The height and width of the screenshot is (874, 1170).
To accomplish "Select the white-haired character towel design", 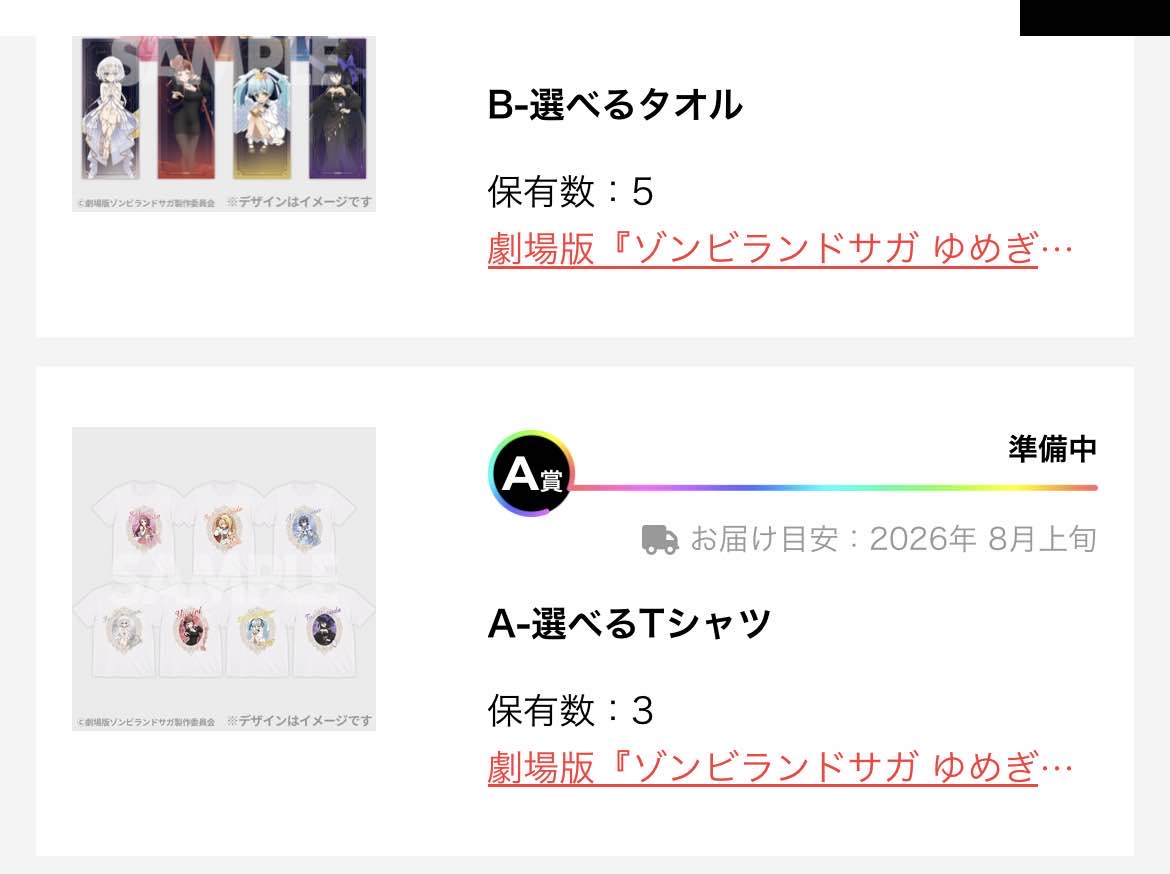I will coord(110,108).
